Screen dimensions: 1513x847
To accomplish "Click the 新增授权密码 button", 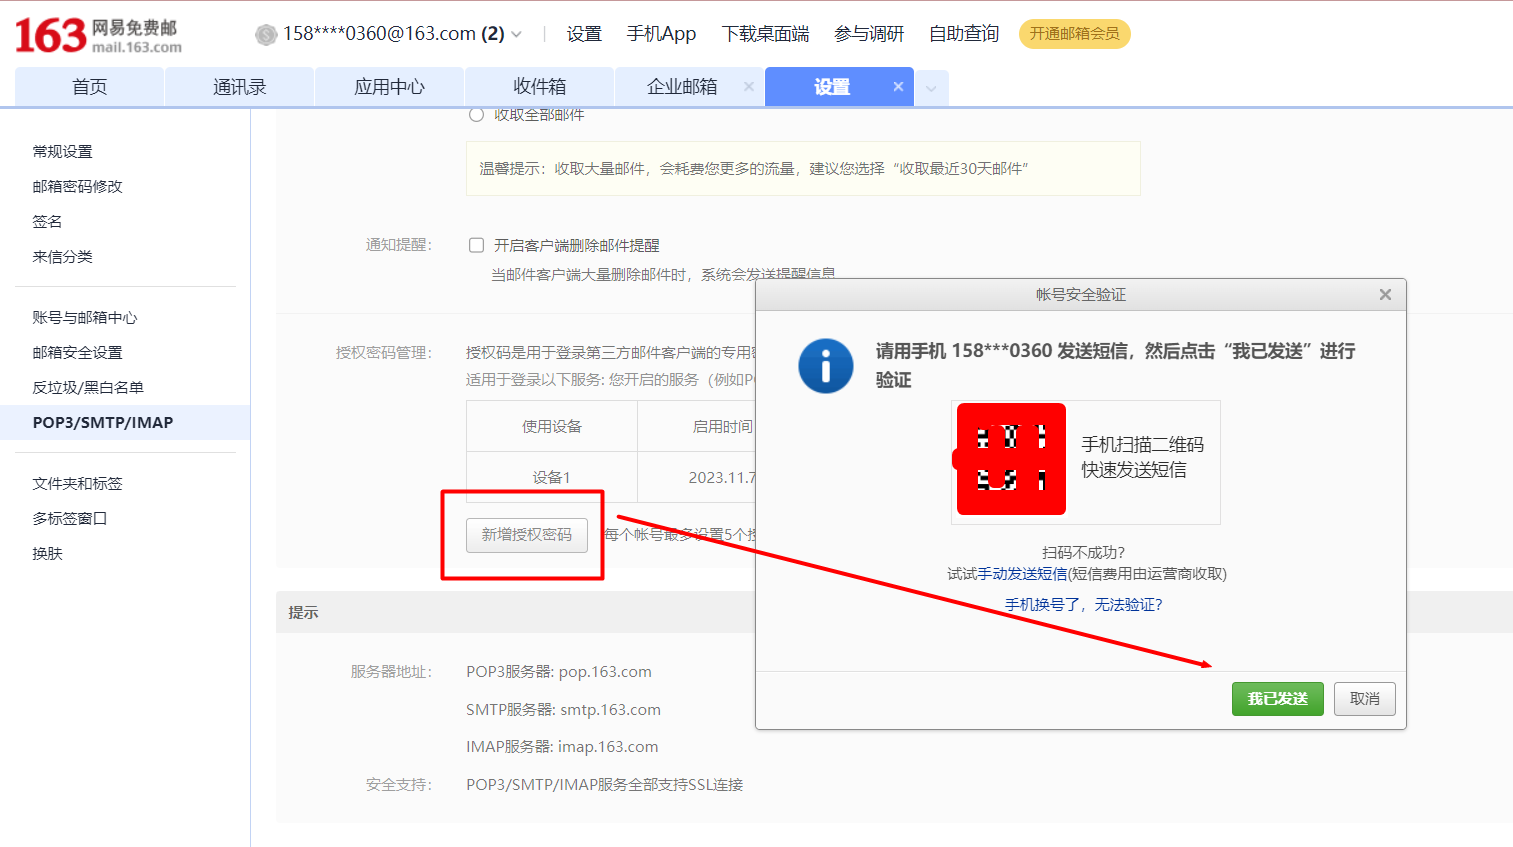I will 527,535.
